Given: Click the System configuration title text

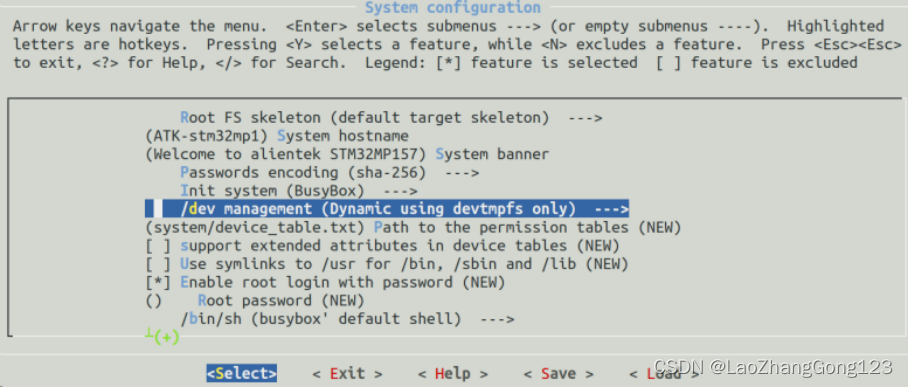Looking at the screenshot, I should [x=453, y=8].
